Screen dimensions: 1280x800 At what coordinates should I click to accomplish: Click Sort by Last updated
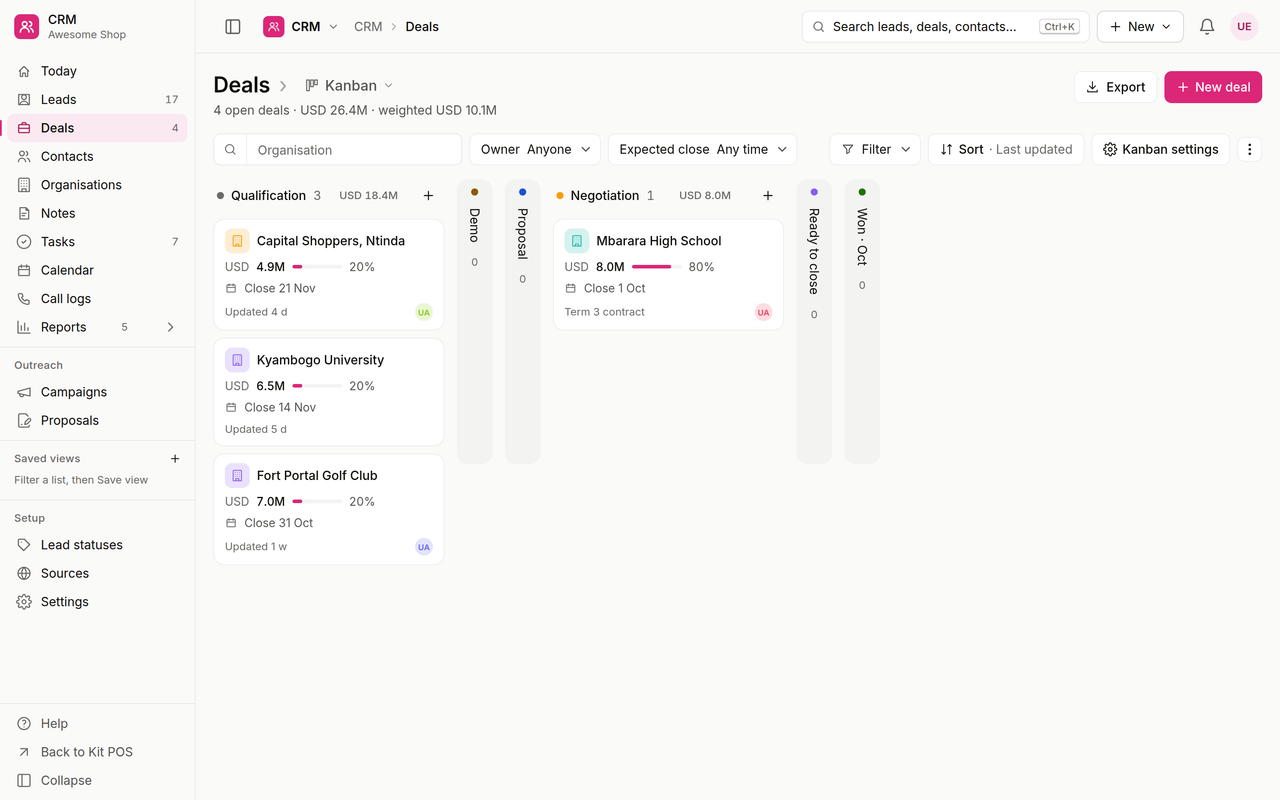tap(1006, 149)
